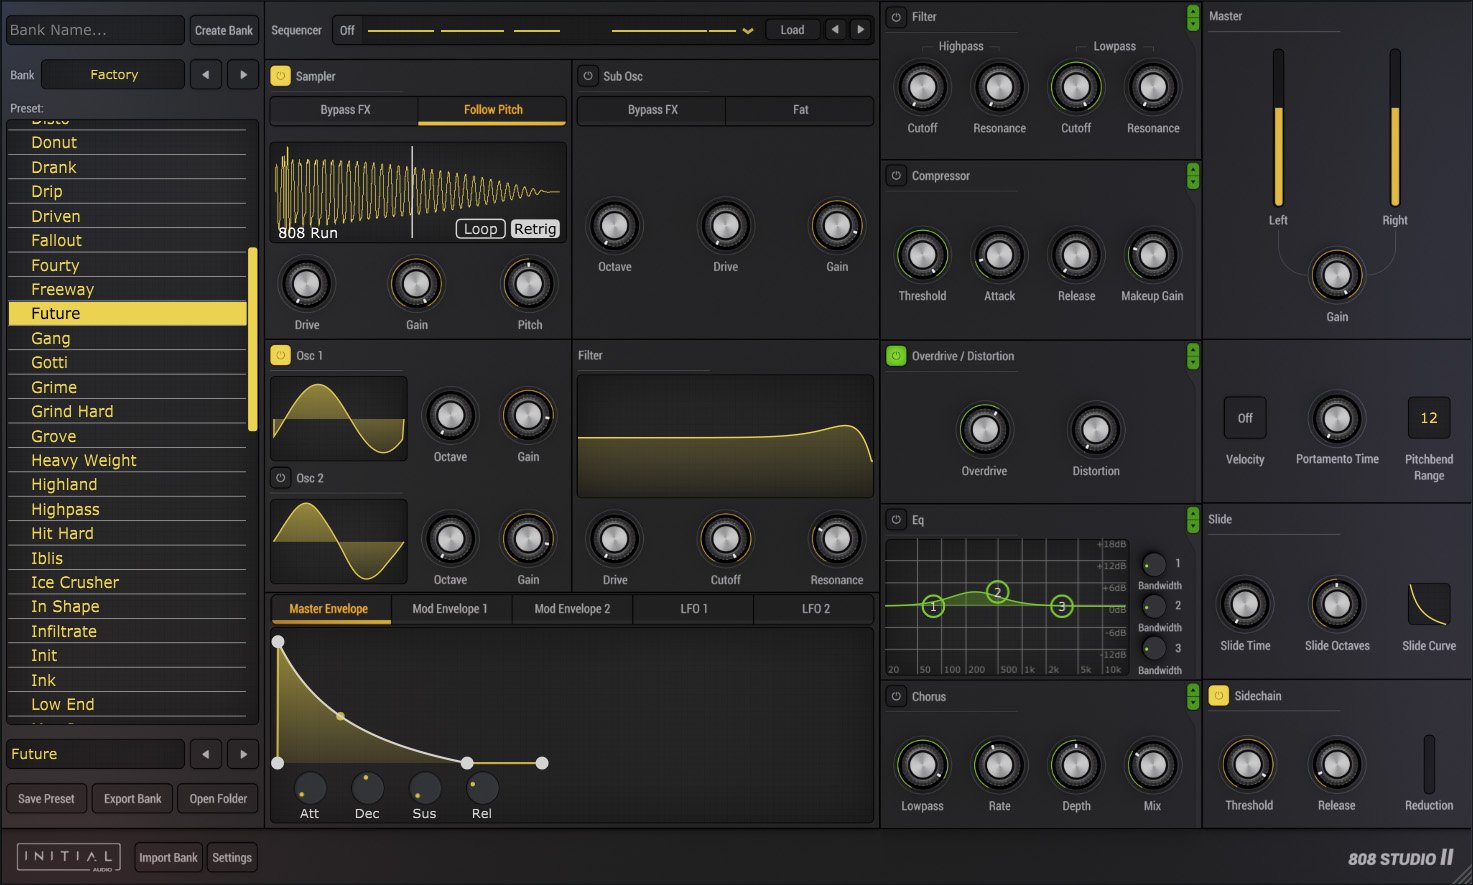Click the Chorus power icon
This screenshot has height=885, width=1473.
tap(896, 696)
